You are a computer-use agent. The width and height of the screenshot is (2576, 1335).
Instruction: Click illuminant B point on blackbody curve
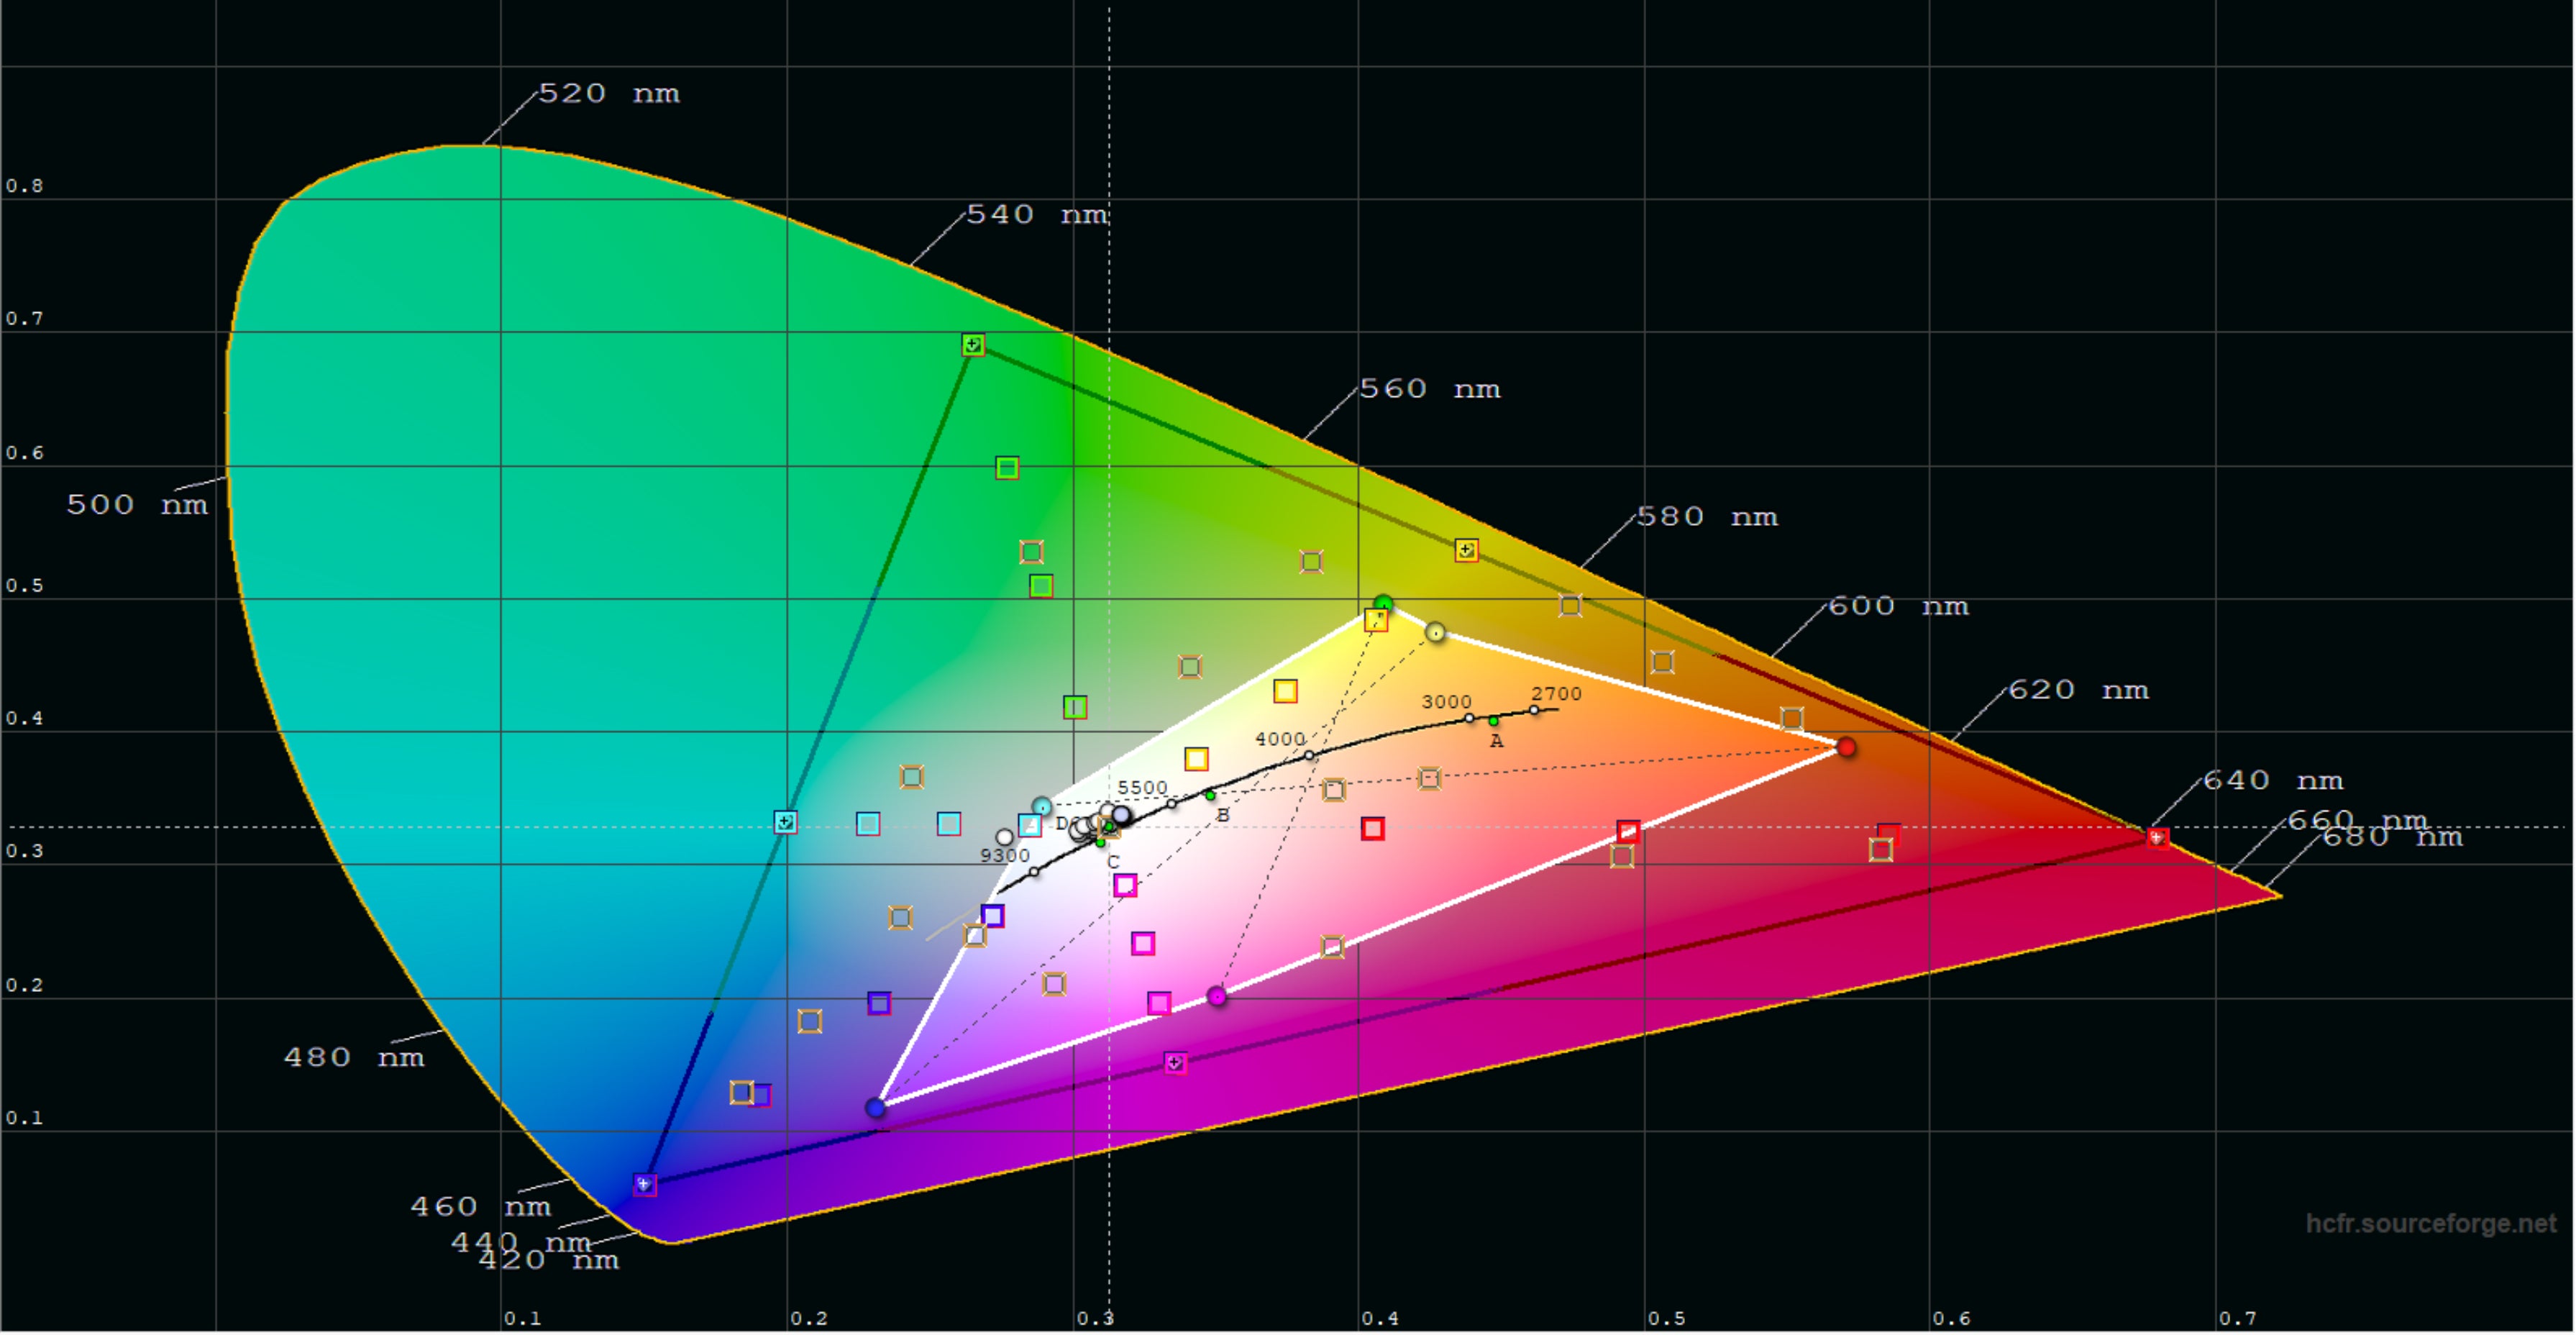[x=1210, y=795]
